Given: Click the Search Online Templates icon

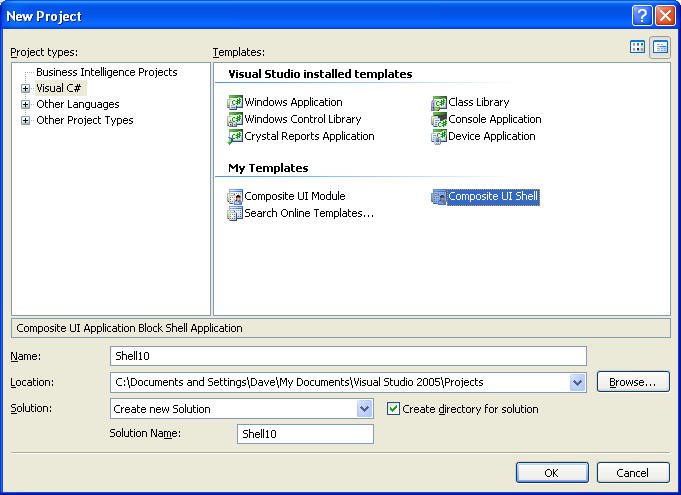Looking at the screenshot, I should [236, 213].
